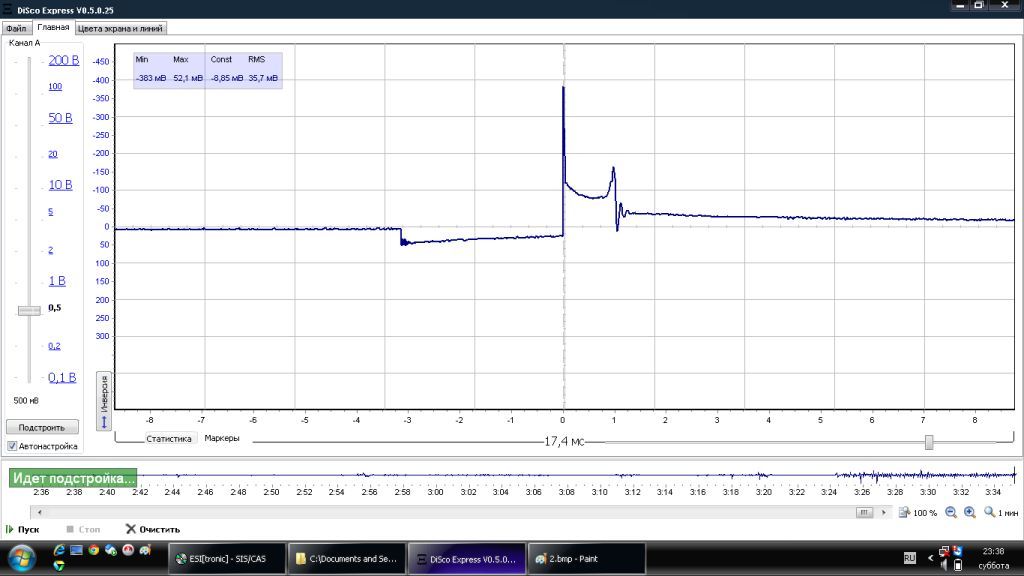Switch to Цвета экрана и линий tab
The height and width of the screenshot is (576, 1024).
click(120, 28)
